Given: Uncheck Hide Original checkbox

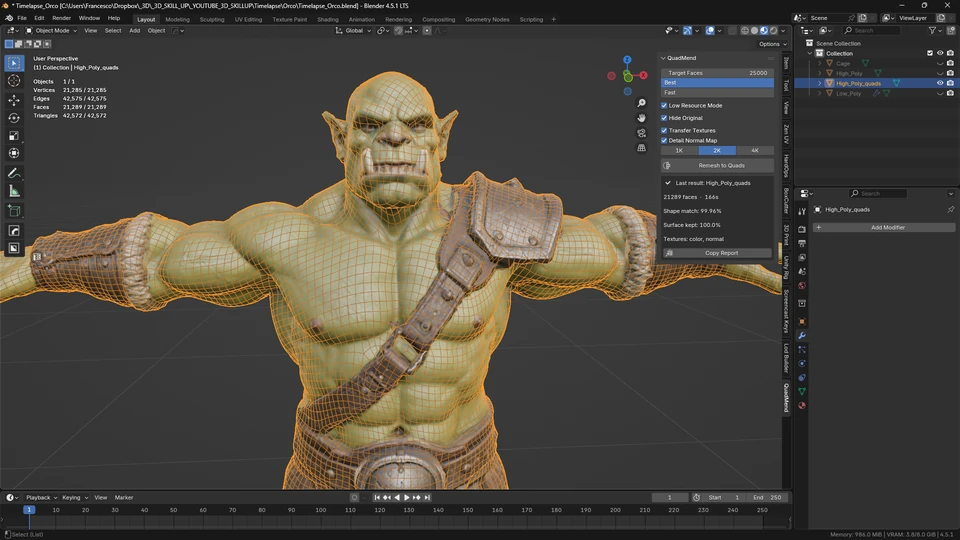Looking at the screenshot, I should tap(664, 118).
